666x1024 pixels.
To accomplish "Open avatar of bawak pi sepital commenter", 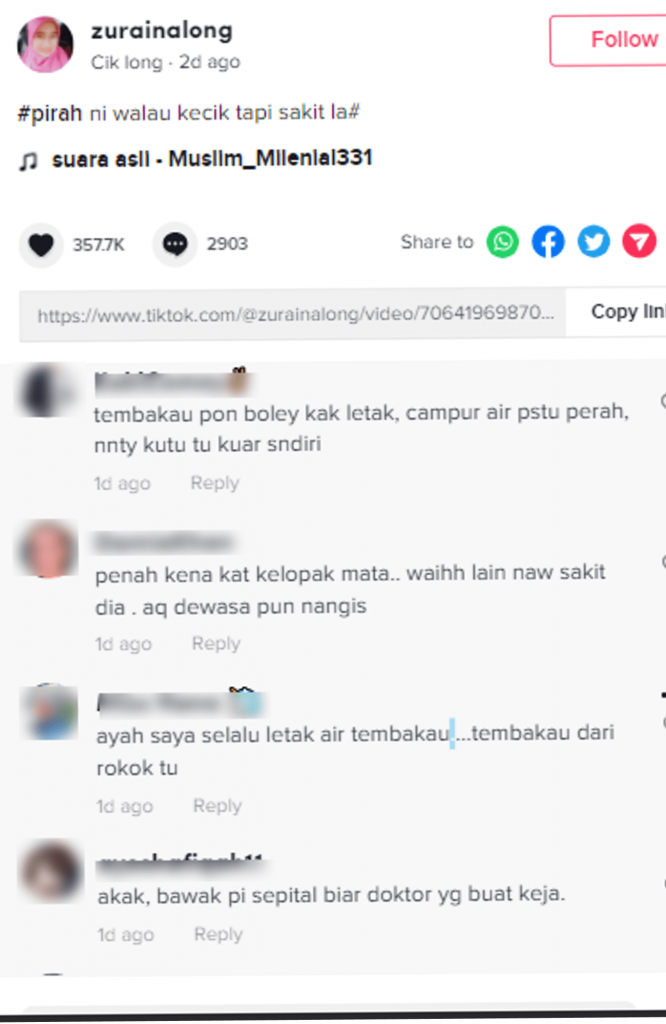I will pos(52,872).
